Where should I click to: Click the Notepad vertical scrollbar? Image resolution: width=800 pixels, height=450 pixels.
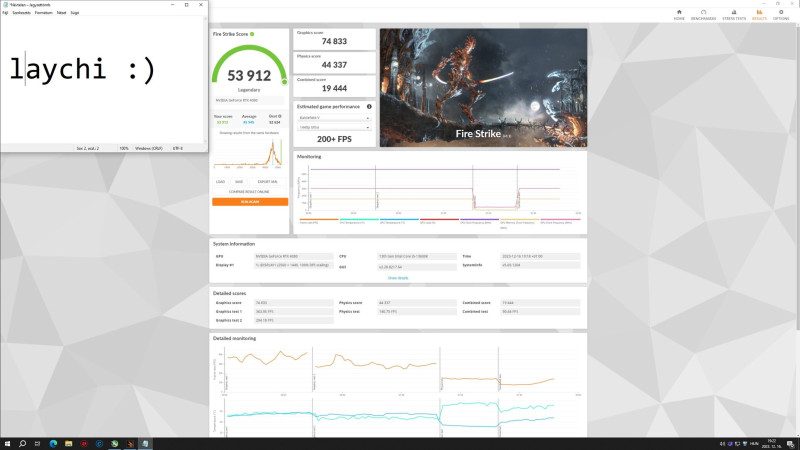206,79
